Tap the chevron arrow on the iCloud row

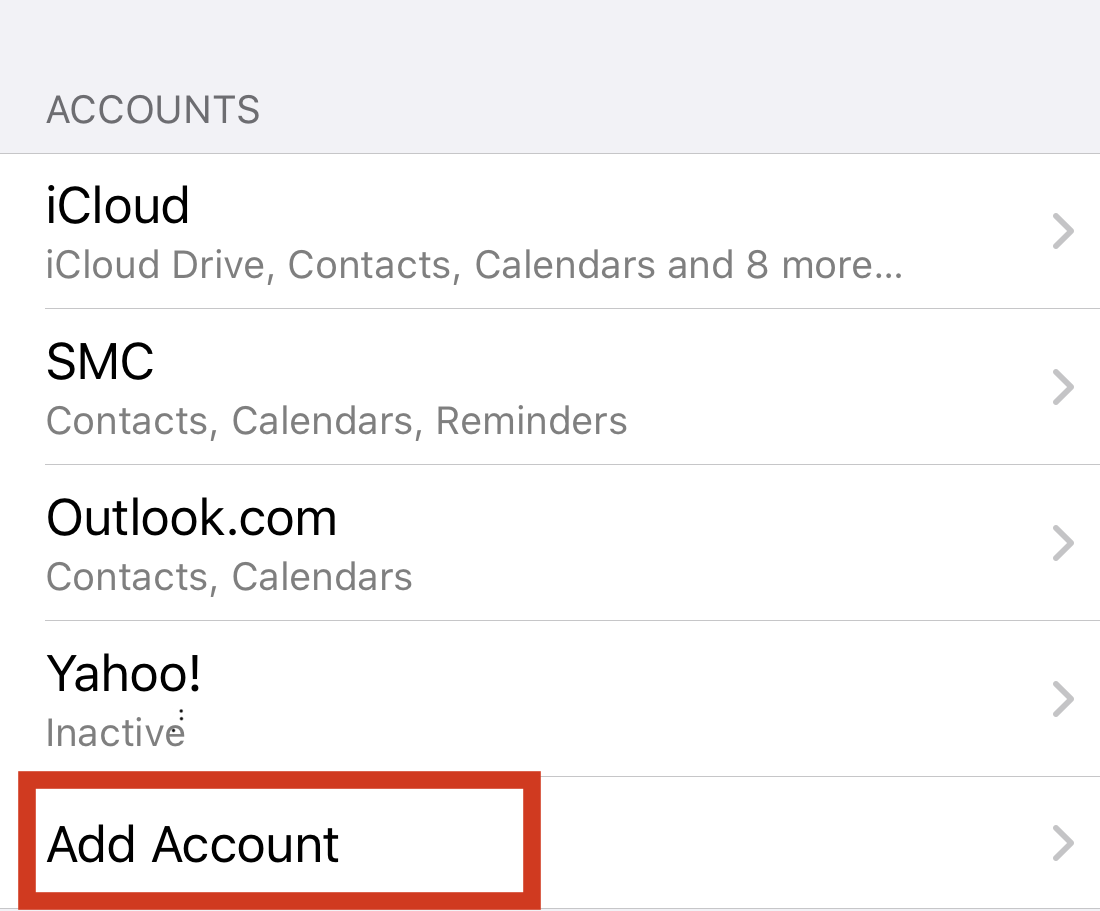pos(1064,232)
